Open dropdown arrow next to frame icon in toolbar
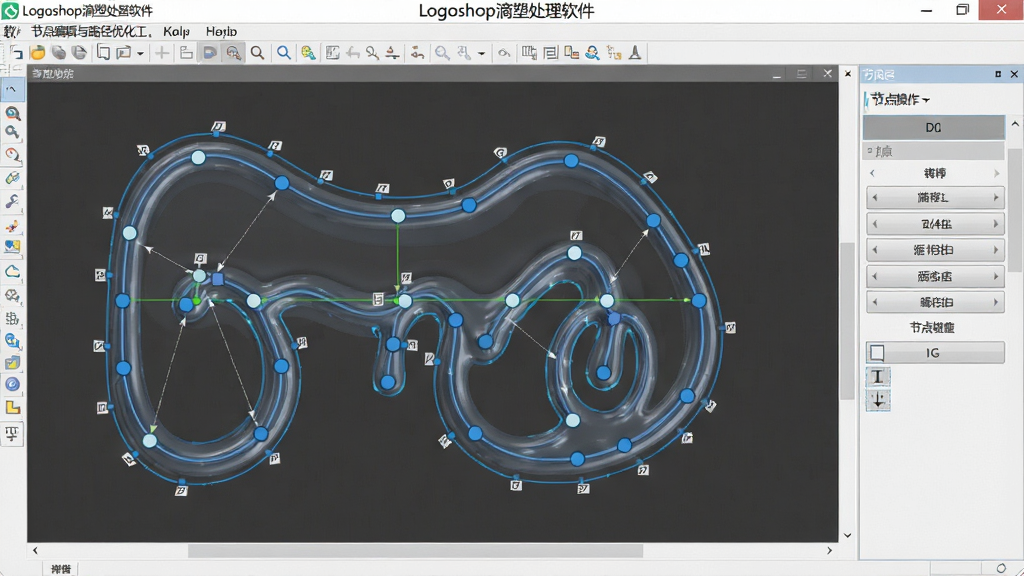The image size is (1024, 576). pyautogui.click(x=140, y=54)
